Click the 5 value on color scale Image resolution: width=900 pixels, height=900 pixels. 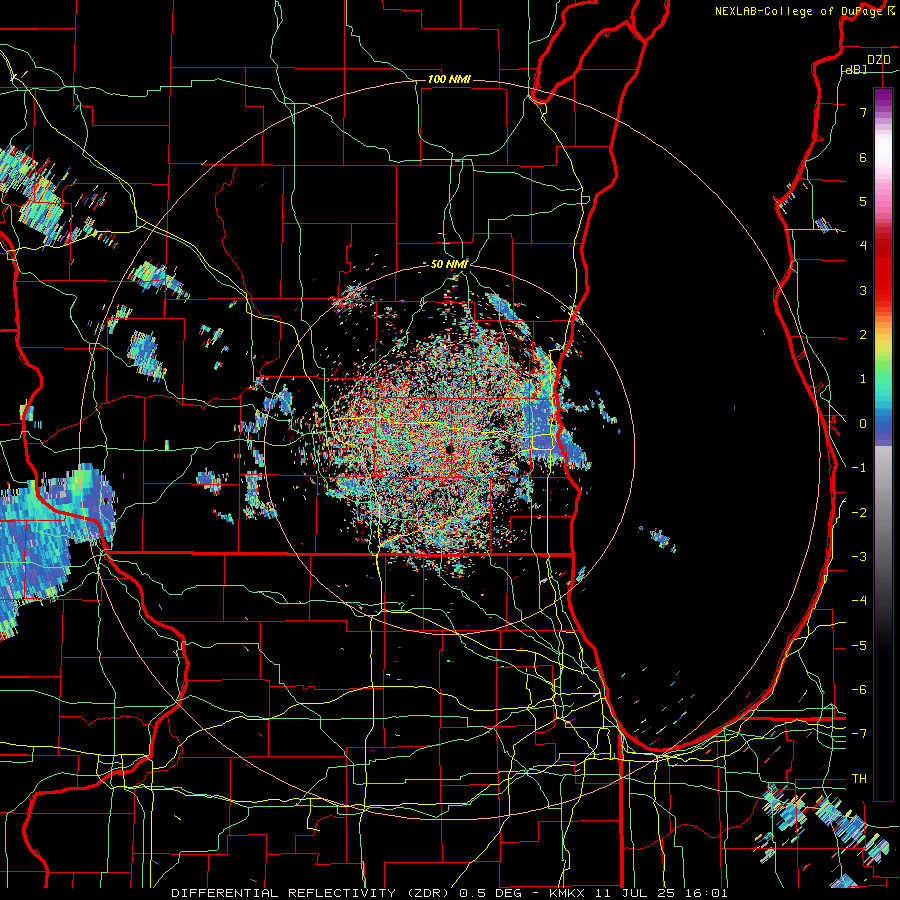click(x=863, y=201)
